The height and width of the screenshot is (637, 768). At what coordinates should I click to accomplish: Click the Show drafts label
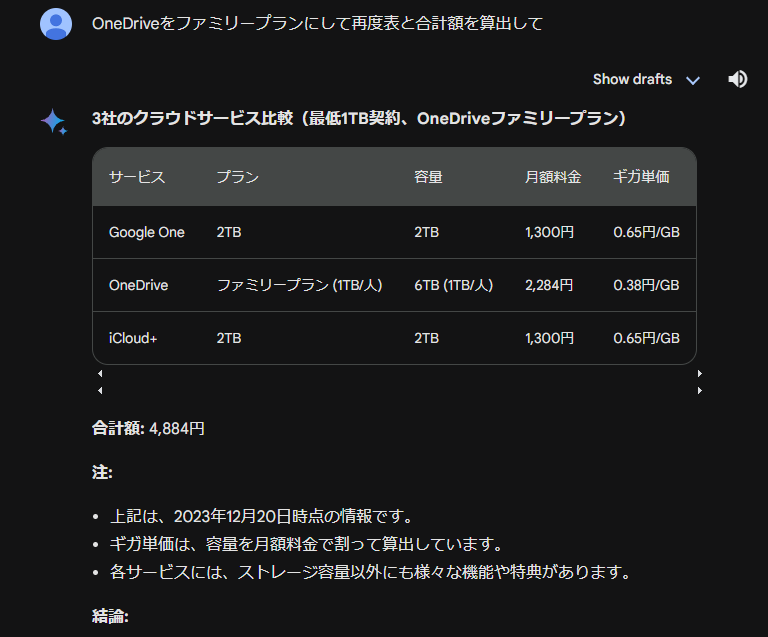[x=632, y=79]
